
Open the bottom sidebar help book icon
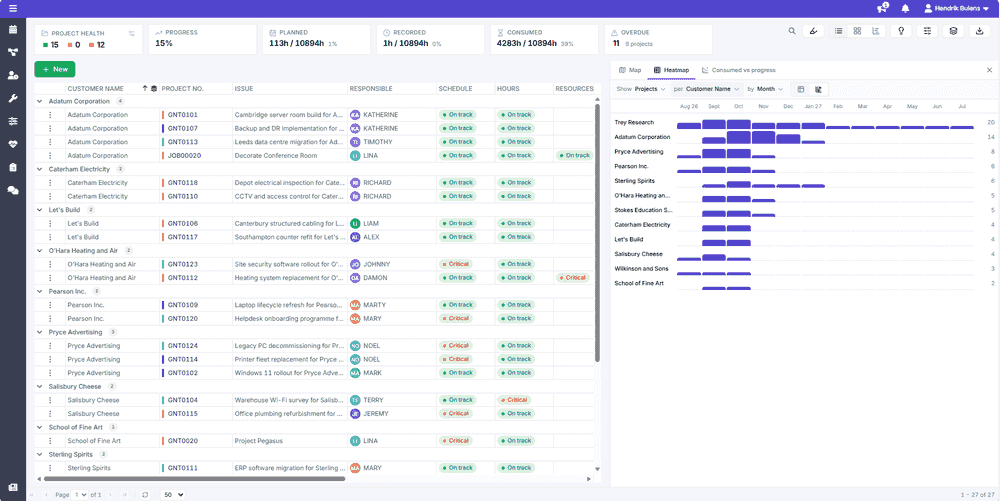click(x=13, y=488)
